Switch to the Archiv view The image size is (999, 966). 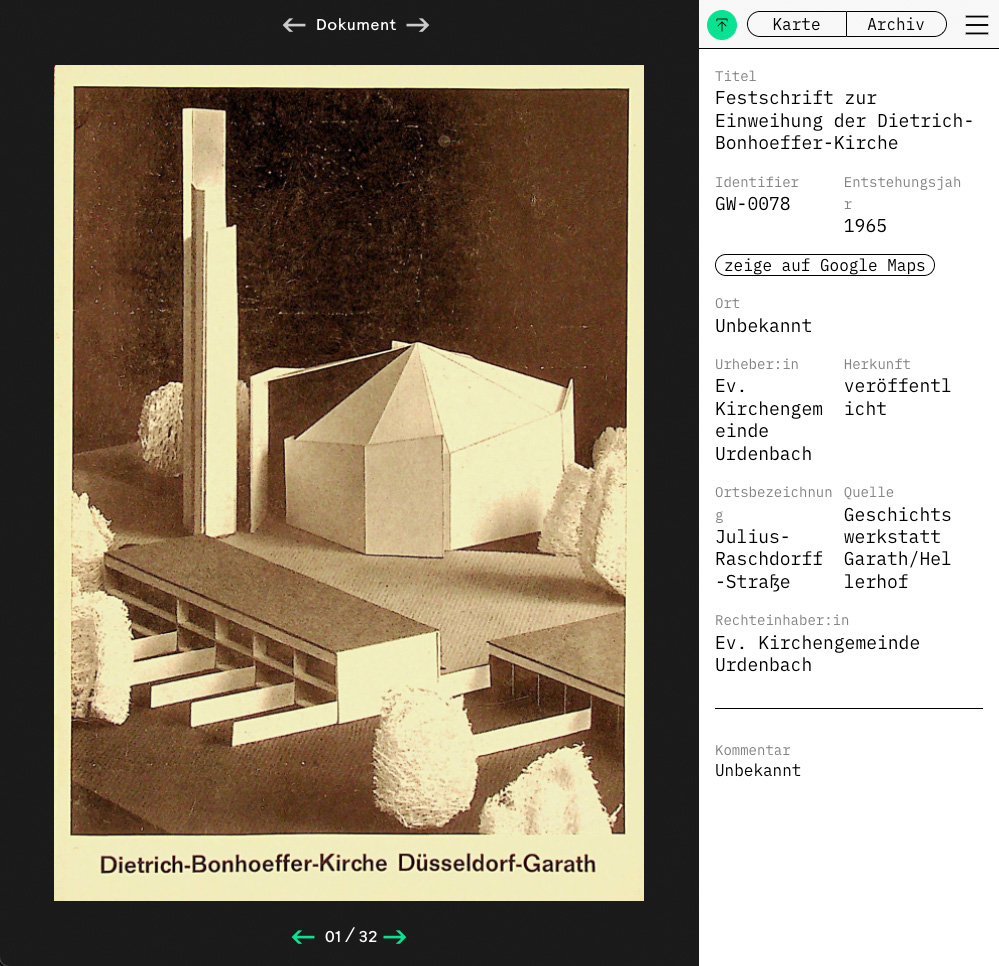click(896, 25)
